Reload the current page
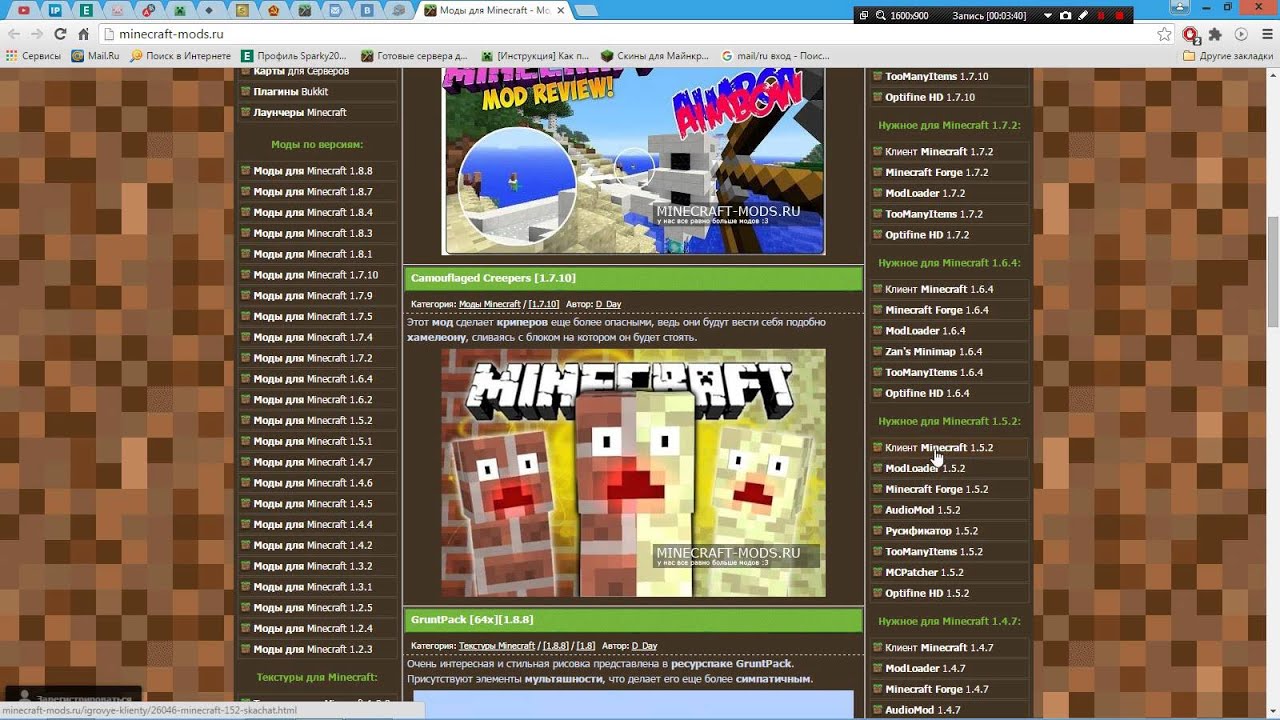The width and height of the screenshot is (1280, 720). click(x=60, y=34)
